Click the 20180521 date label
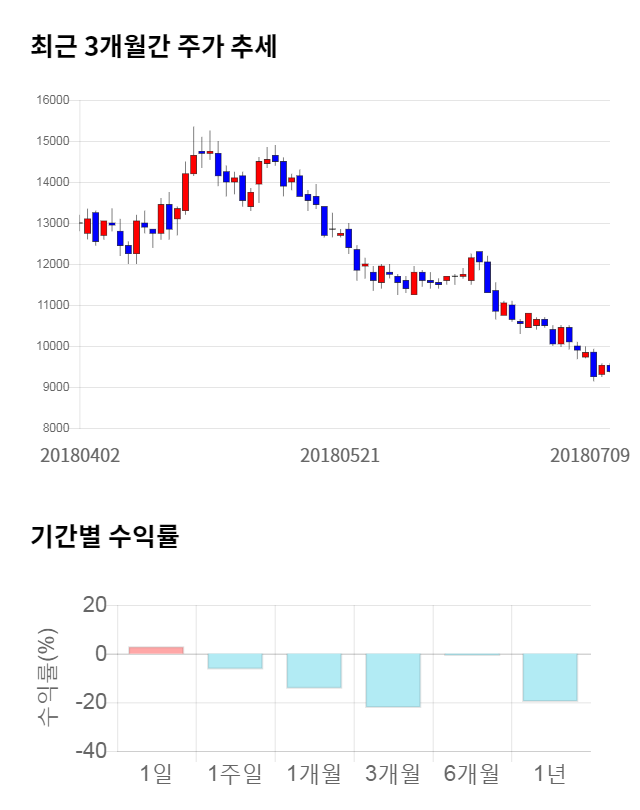The image size is (640, 810). click(340, 455)
